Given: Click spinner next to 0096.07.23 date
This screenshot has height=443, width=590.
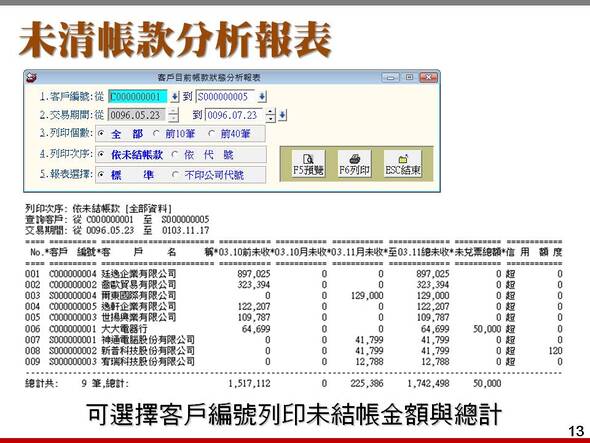Looking at the screenshot, I should (270, 115).
